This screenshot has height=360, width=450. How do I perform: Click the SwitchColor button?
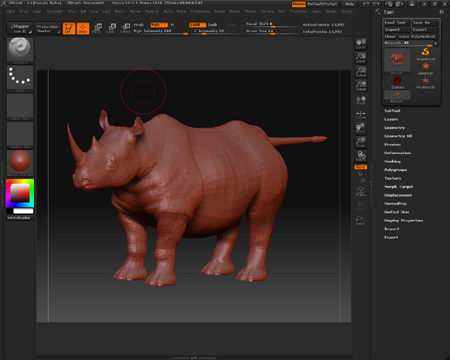20,218
